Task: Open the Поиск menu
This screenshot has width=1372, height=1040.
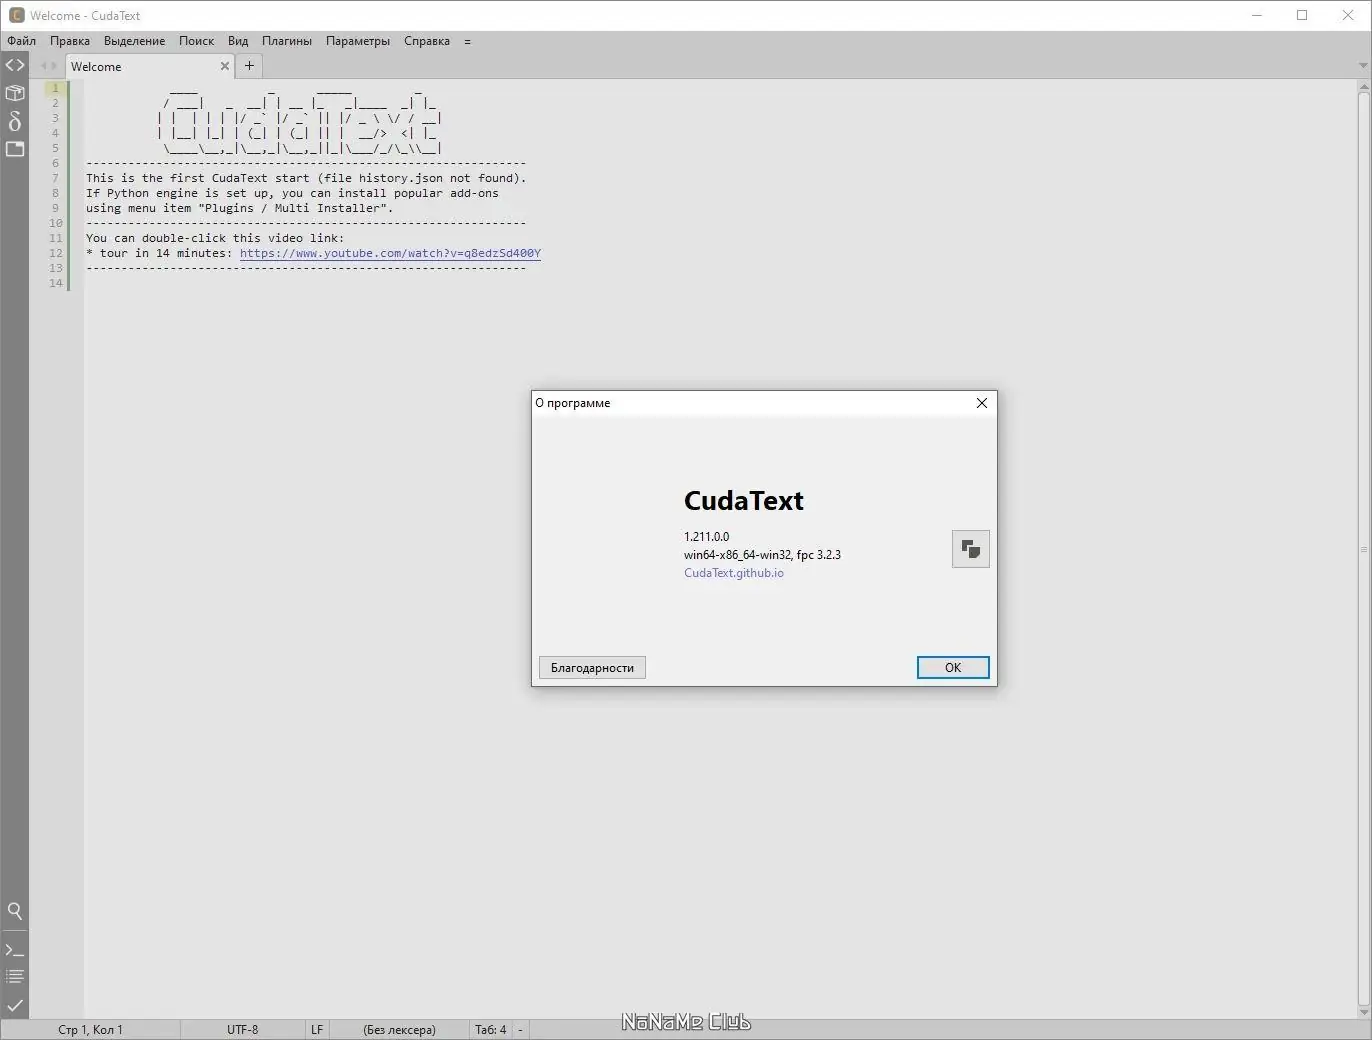Action: pyautogui.click(x=197, y=41)
